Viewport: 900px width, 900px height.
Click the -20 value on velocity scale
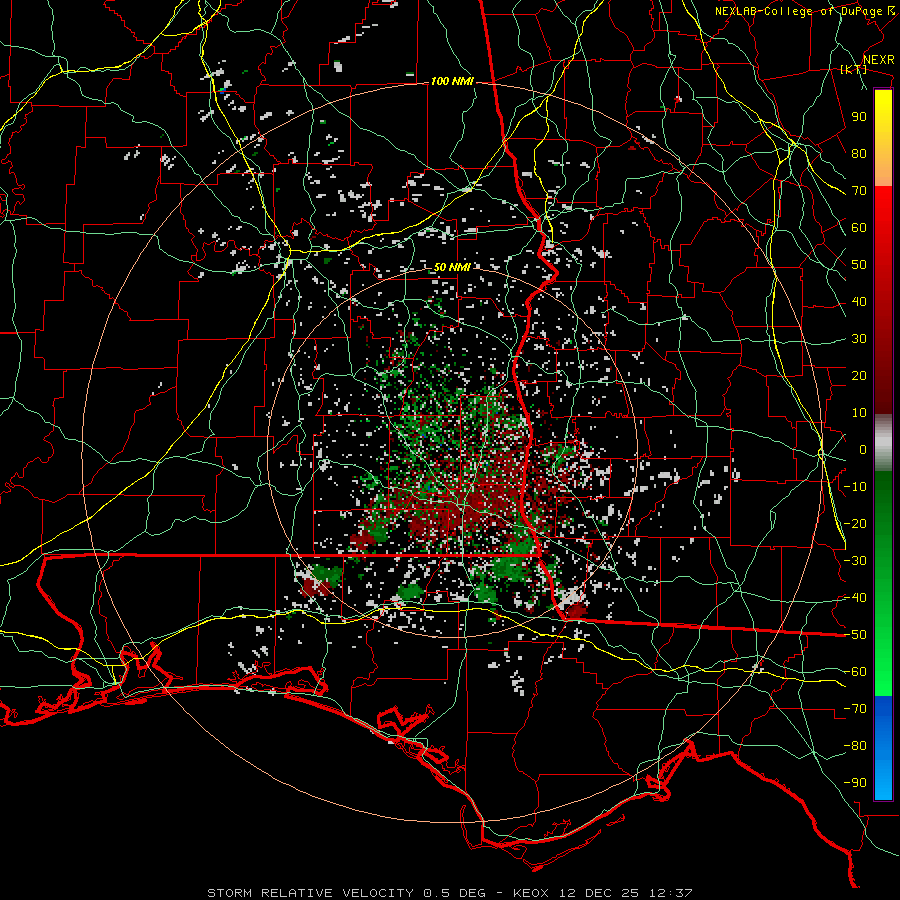point(855,524)
